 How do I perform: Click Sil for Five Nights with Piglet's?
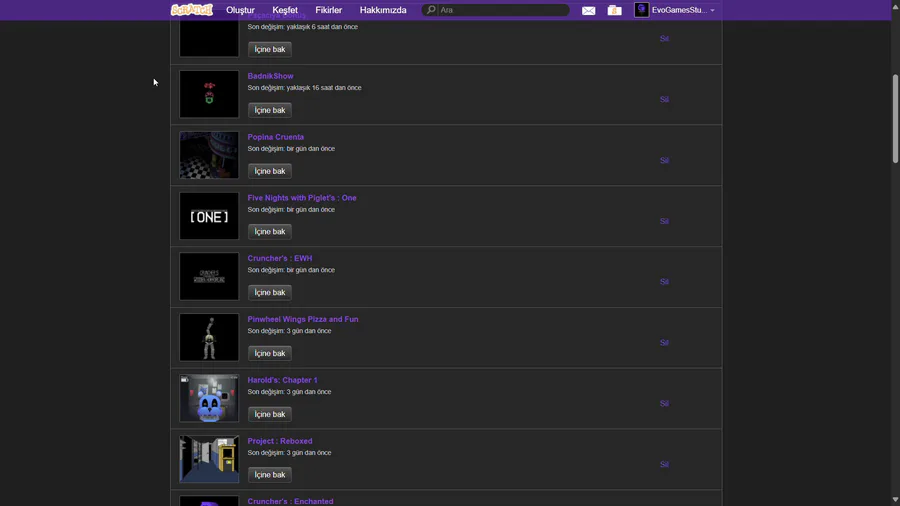pyautogui.click(x=664, y=221)
